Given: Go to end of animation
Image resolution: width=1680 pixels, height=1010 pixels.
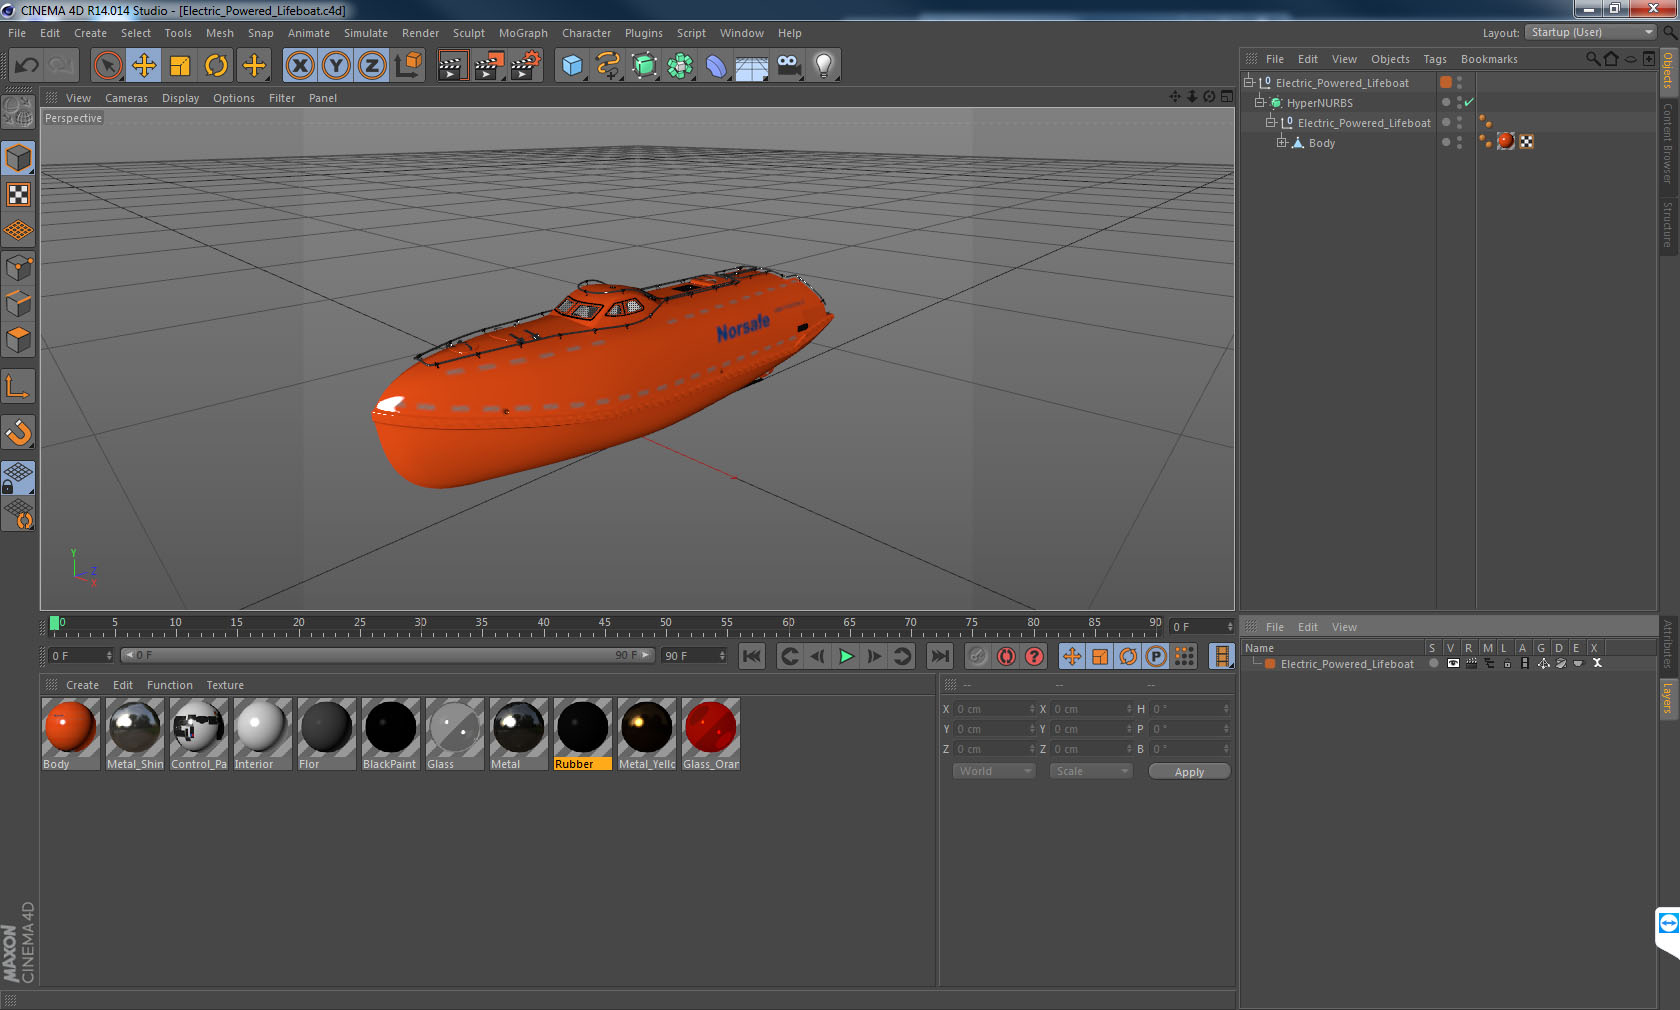Looking at the screenshot, I should [940, 656].
